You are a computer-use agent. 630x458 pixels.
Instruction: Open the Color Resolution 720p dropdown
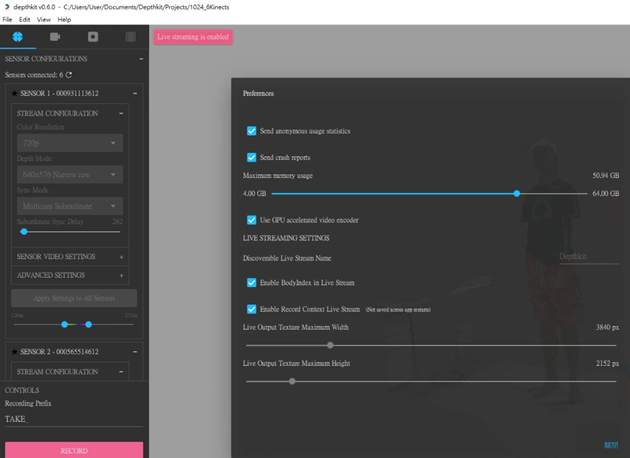click(69, 143)
